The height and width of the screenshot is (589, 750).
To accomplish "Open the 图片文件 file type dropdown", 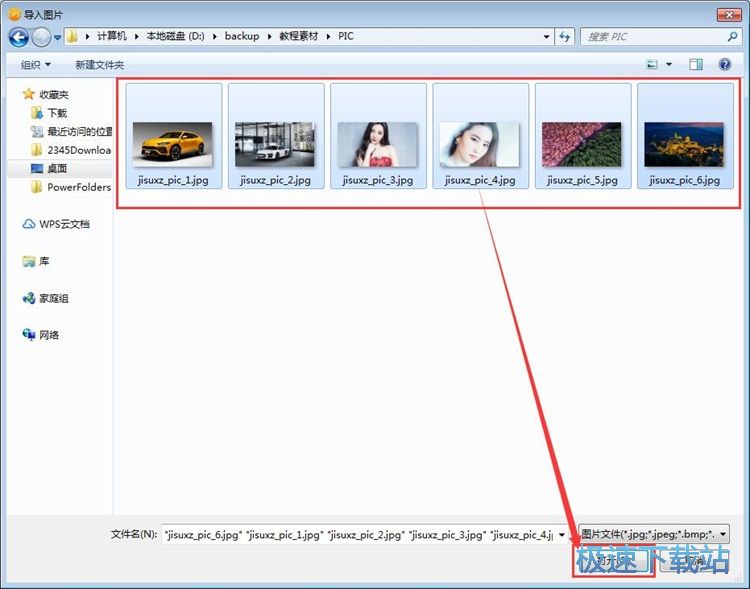I will click(x=654, y=534).
